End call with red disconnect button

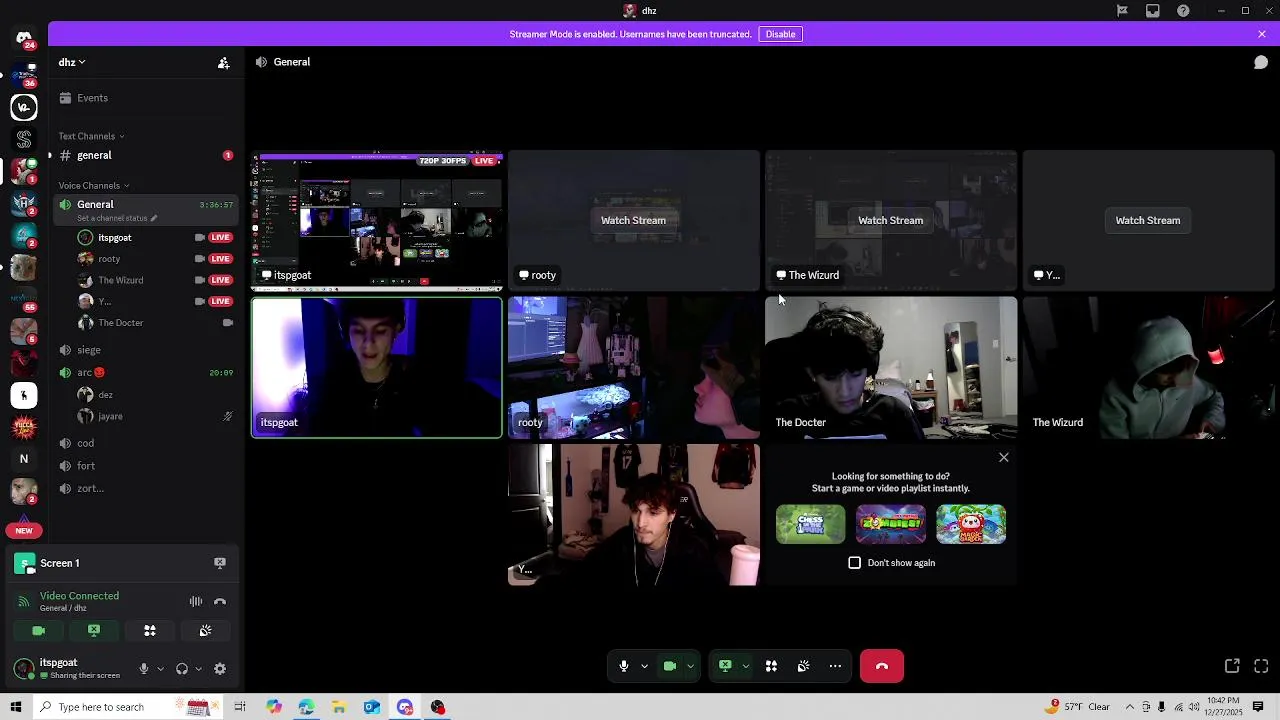(882, 666)
